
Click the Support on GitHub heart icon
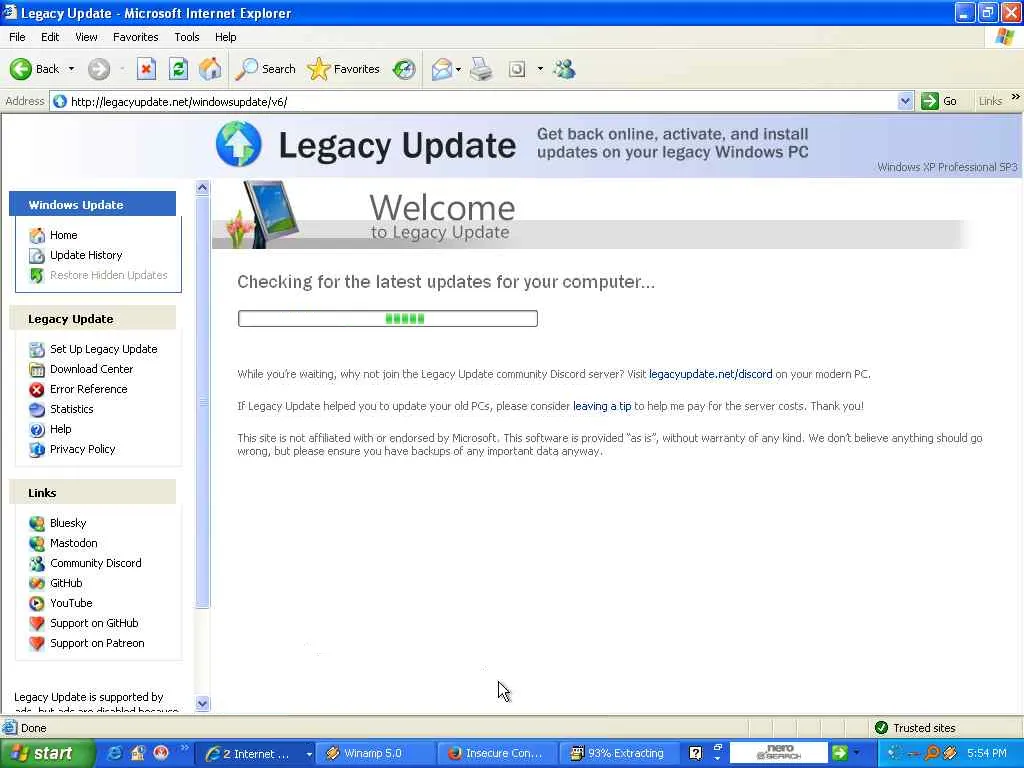(37, 624)
